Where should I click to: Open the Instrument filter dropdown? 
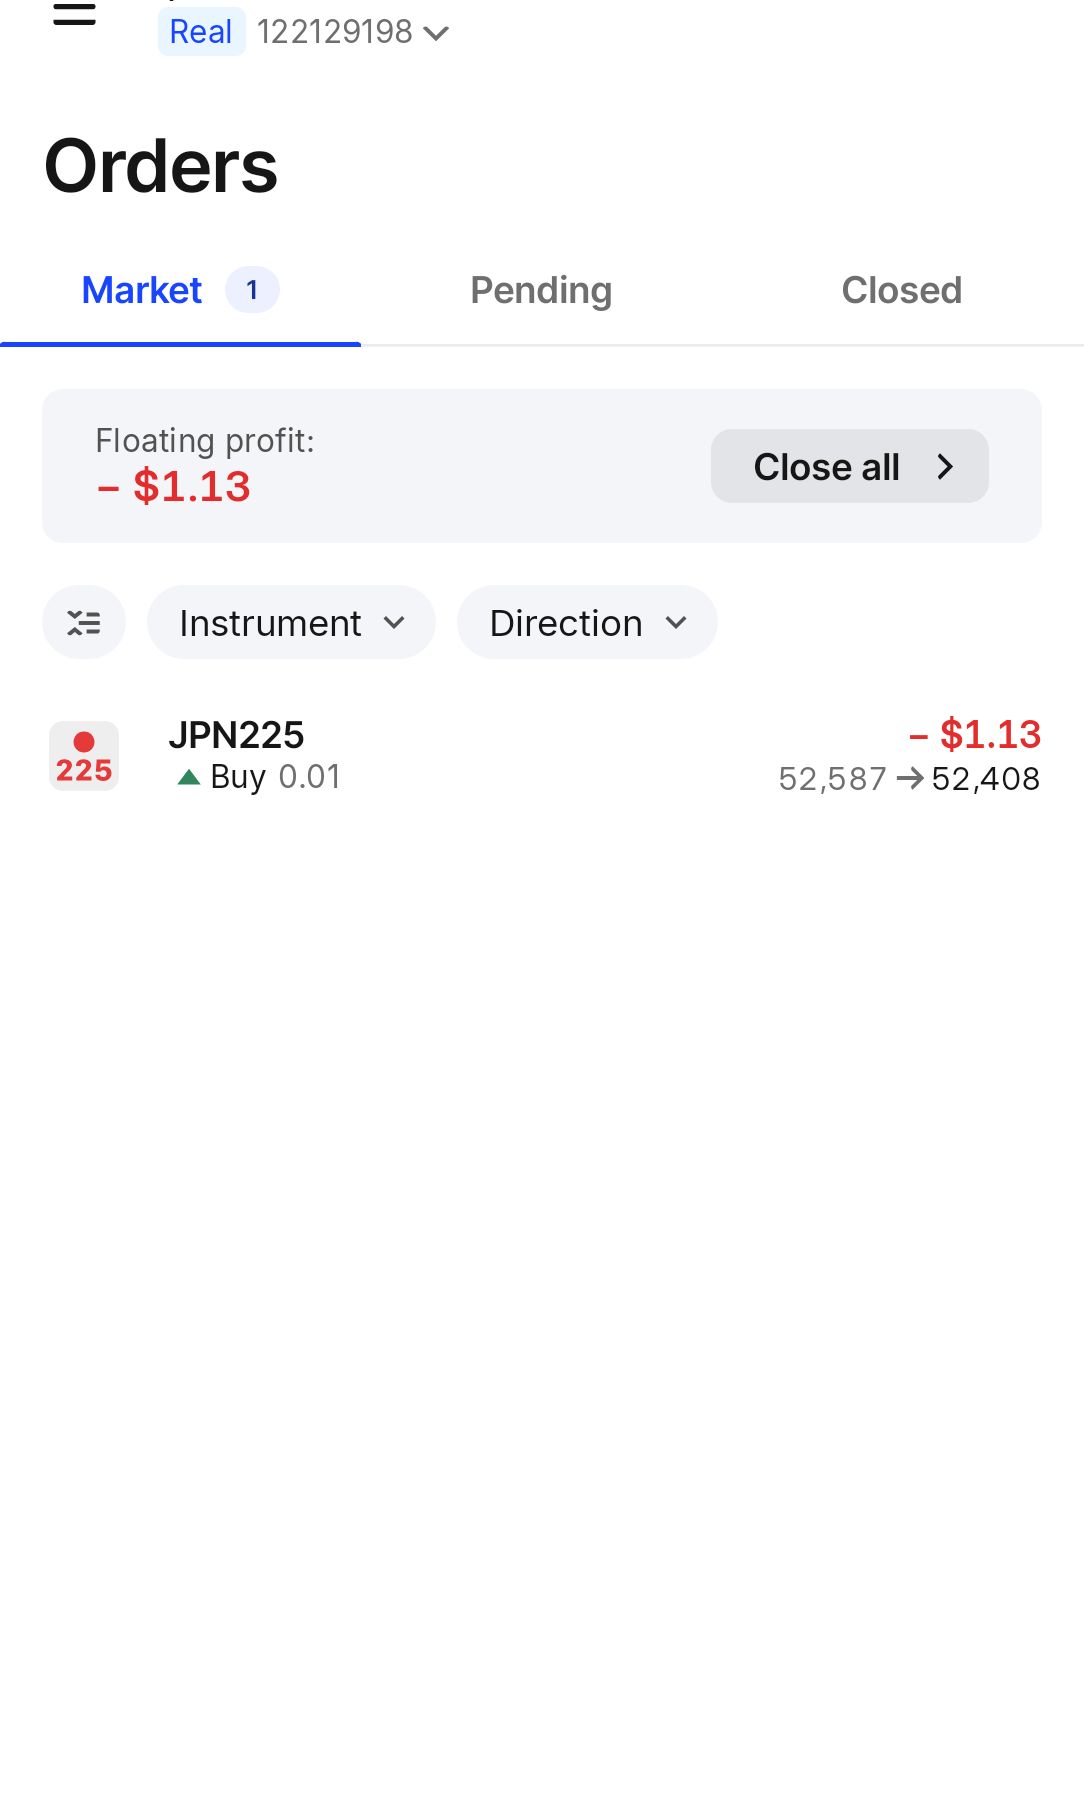pyautogui.click(x=290, y=623)
